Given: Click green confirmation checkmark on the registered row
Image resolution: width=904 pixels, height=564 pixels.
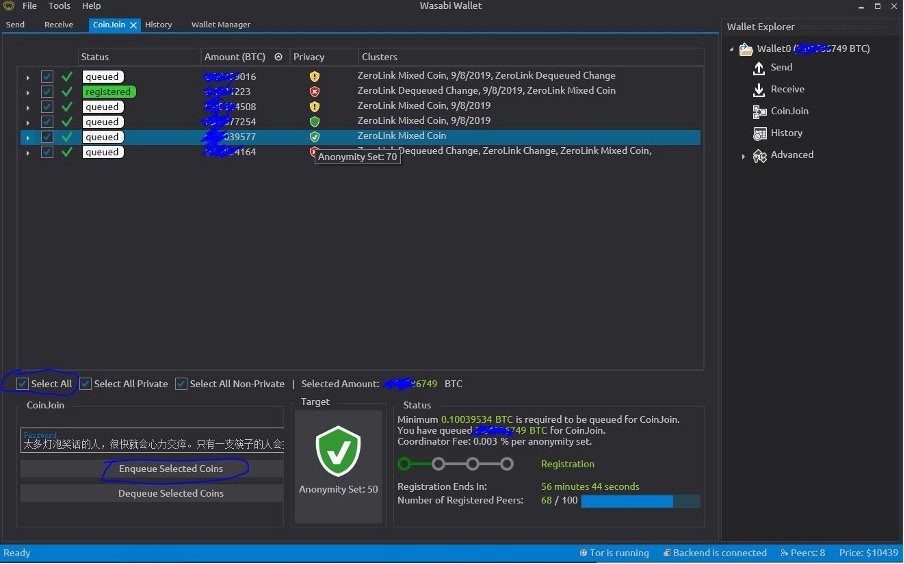Looking at the screenshot, I should 67,91.
